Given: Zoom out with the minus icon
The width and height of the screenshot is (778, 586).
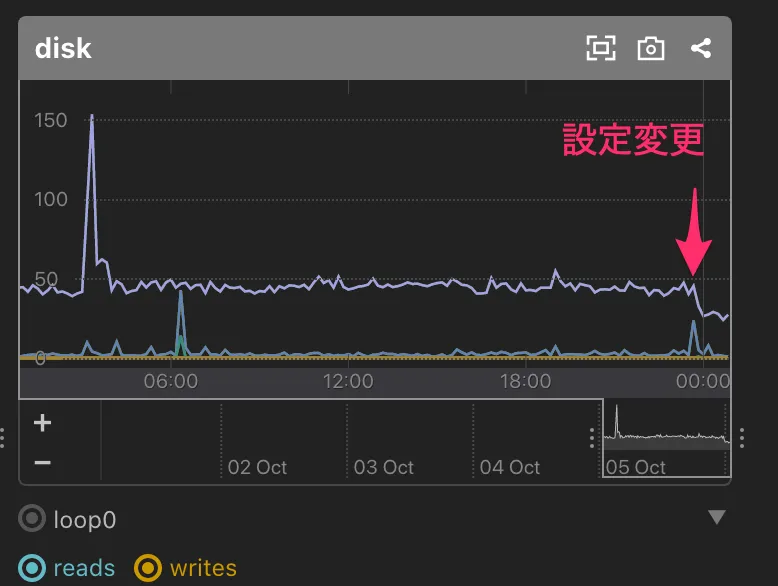Looking at the screenshot, I should point(42,462).
